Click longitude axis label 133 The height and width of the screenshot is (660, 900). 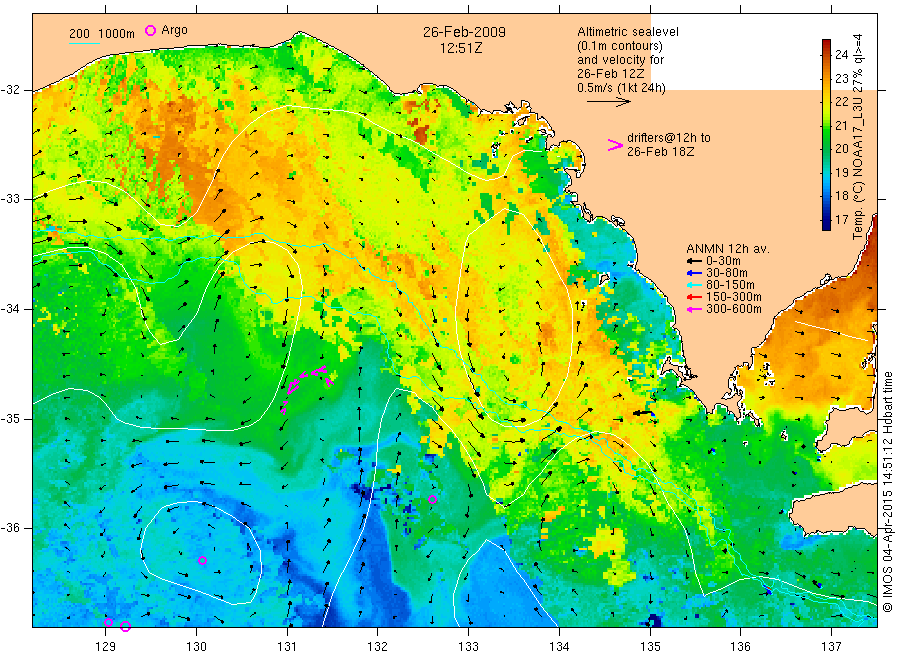(x=468, y=647)
